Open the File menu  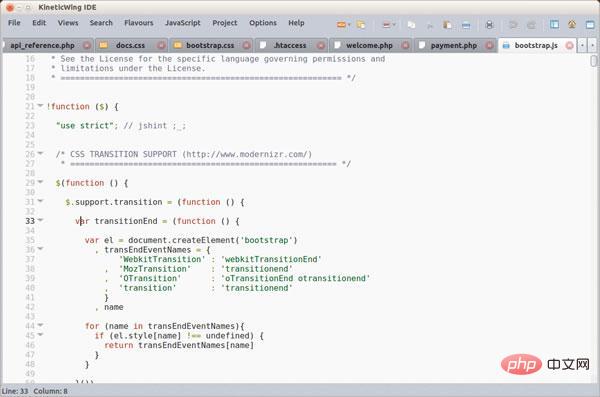14,23
